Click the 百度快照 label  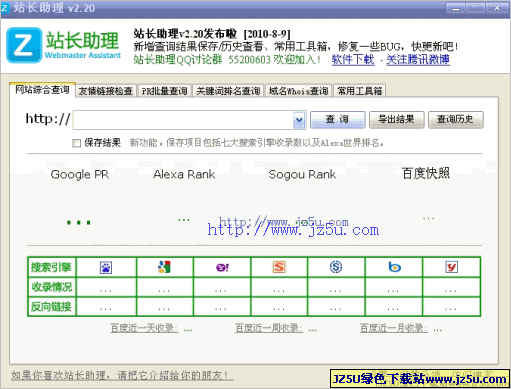pyautogui.click(x=426, y=173)
